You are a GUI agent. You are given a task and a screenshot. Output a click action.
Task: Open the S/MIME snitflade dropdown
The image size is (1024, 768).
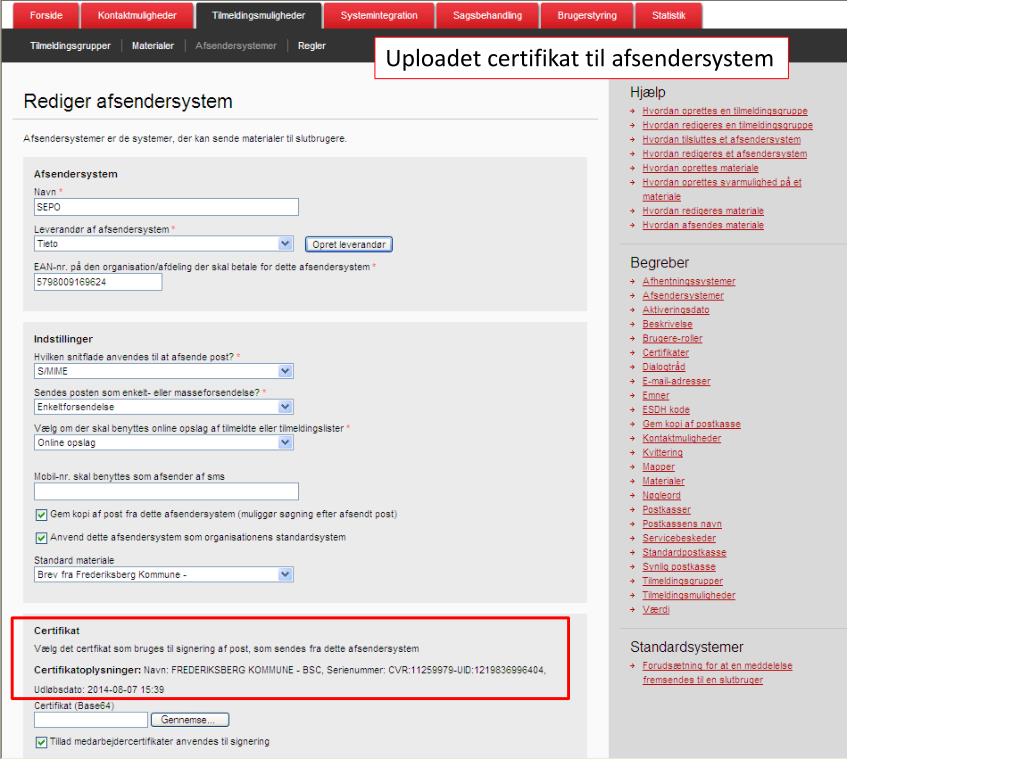click(164, 371)
